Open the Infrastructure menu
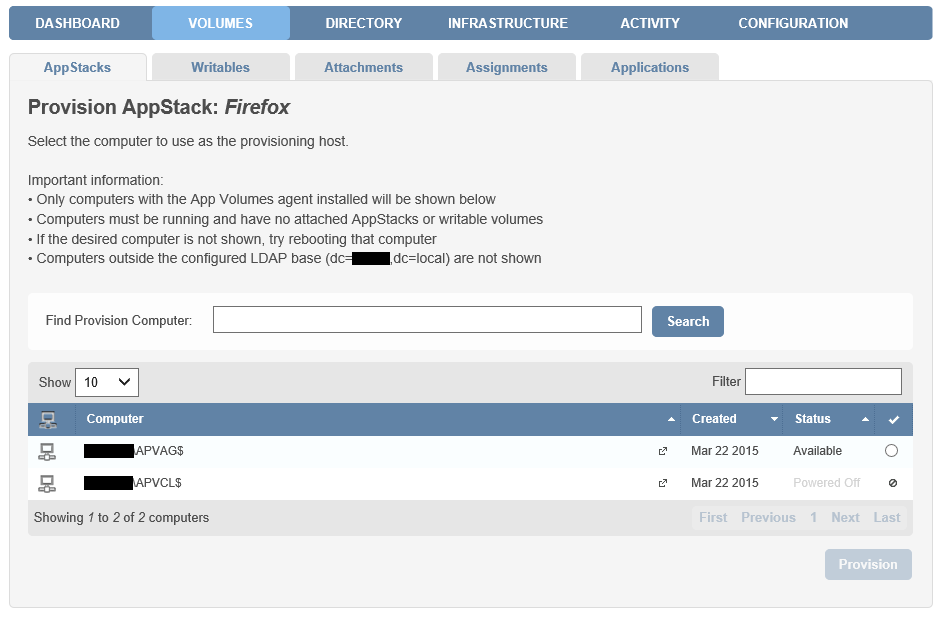 (508, 22)
